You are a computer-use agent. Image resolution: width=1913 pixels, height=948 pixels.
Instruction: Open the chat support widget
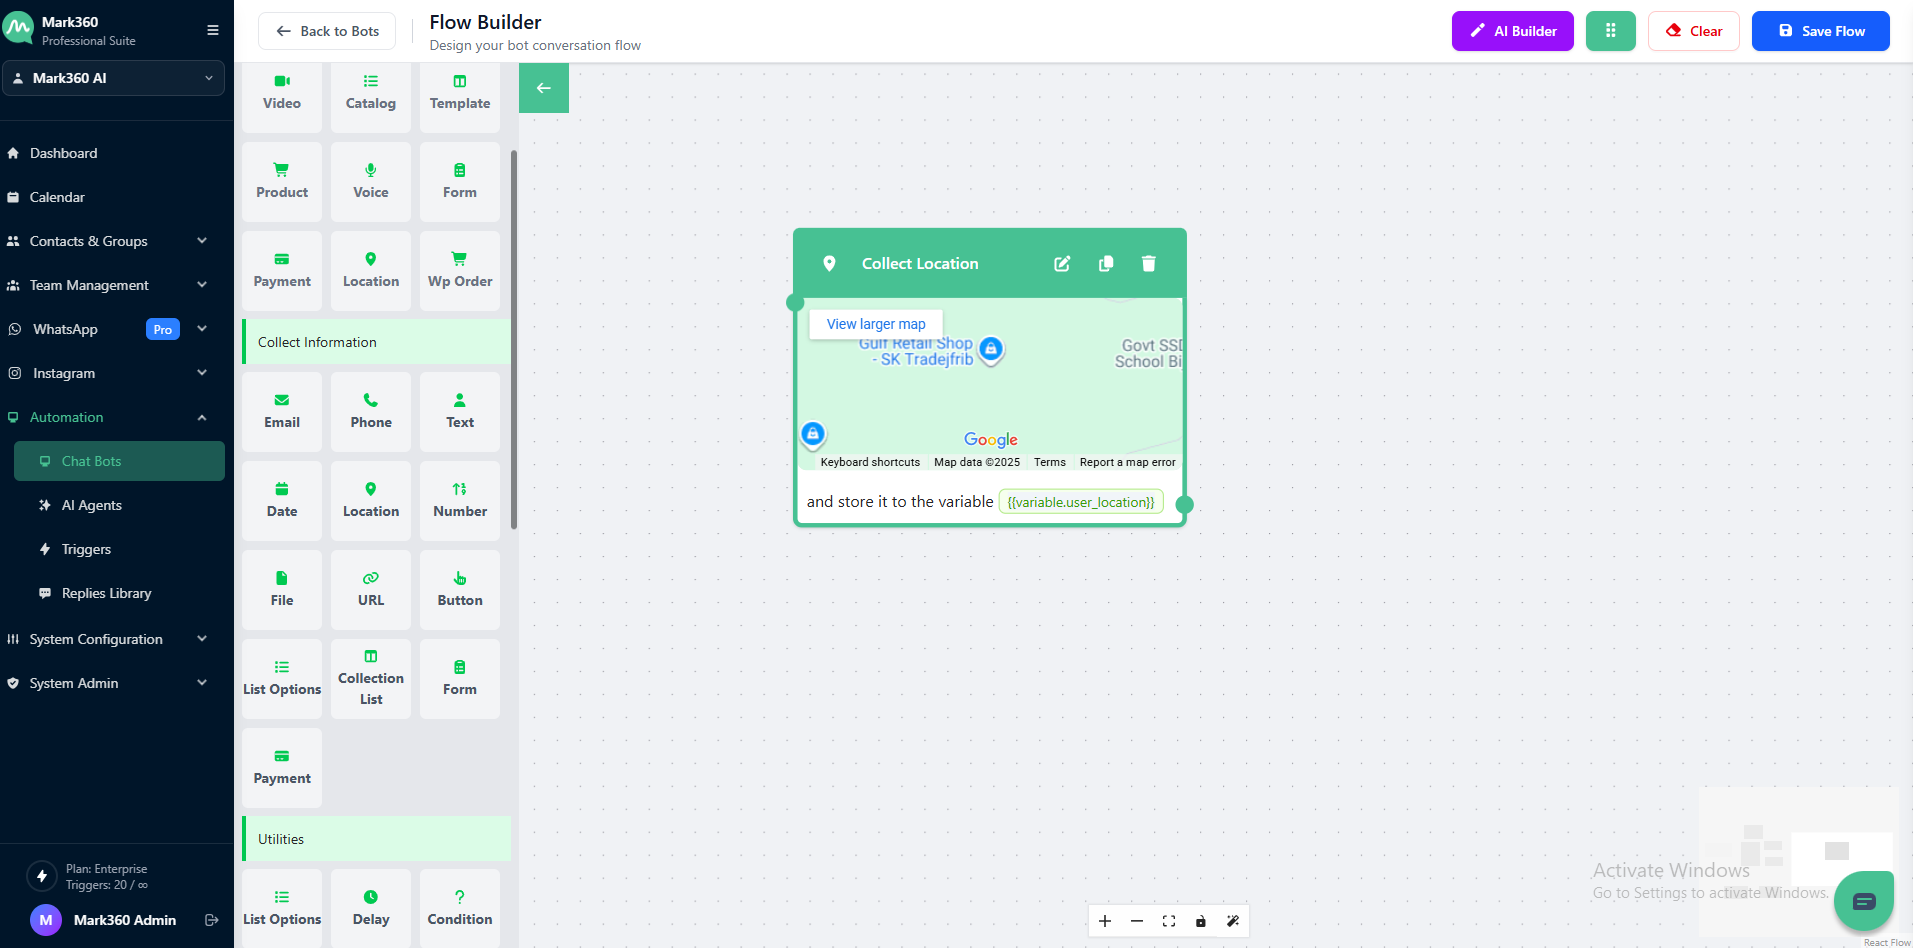[x=1863, y=901]
